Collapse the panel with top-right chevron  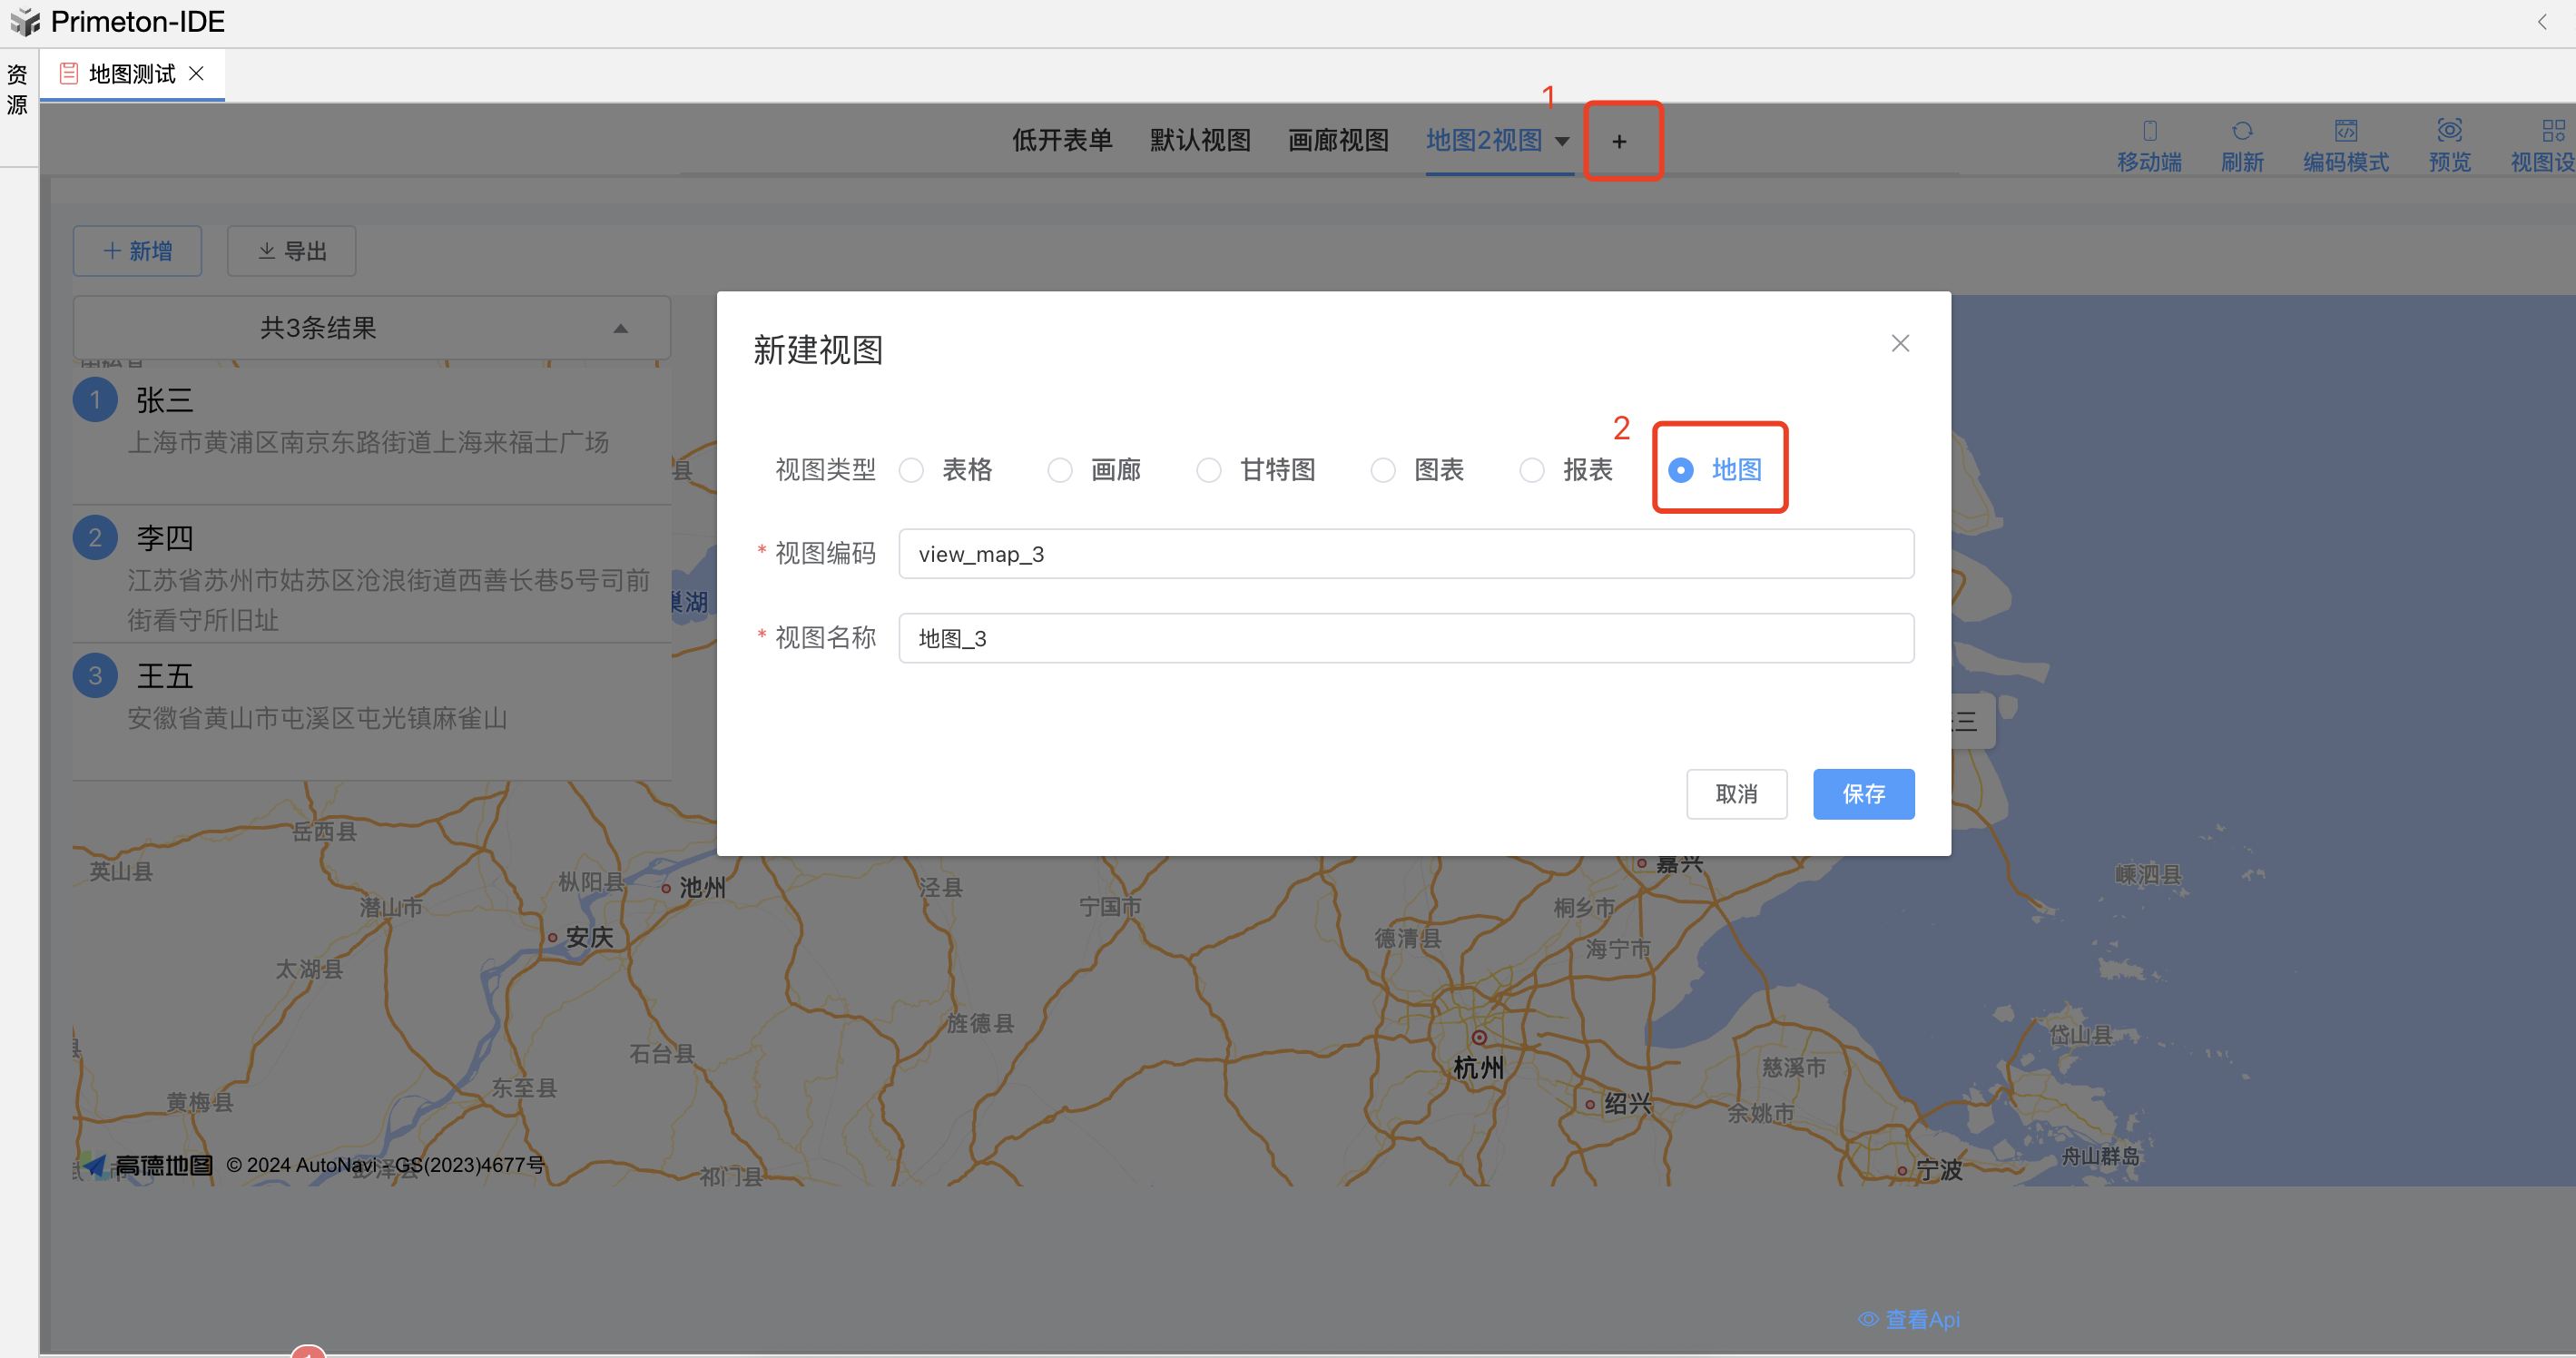(x=2541, y=22)
